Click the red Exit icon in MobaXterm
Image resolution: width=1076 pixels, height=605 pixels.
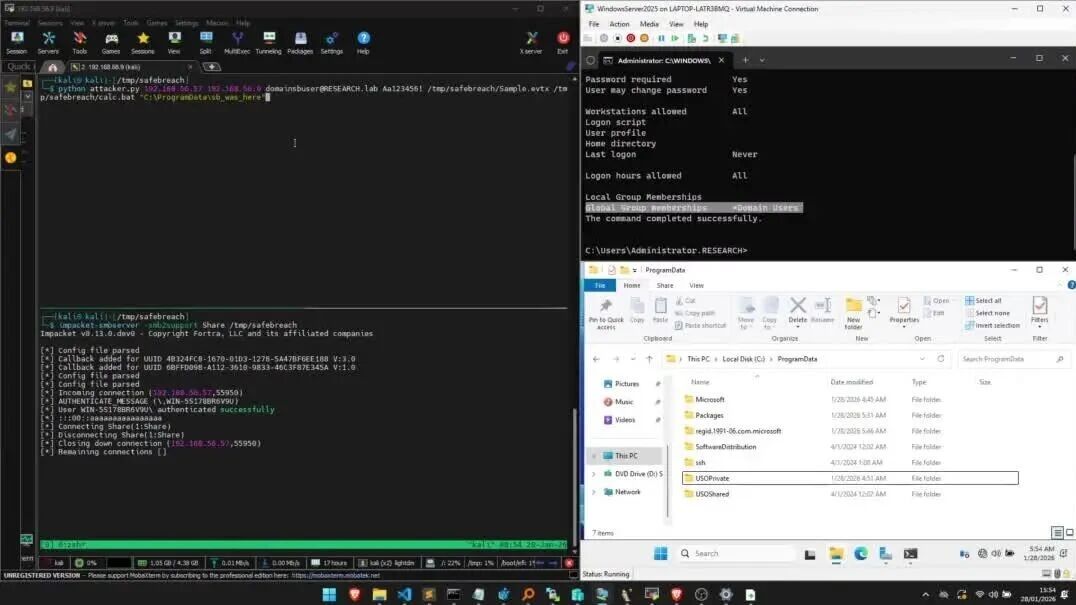(563, 43)
